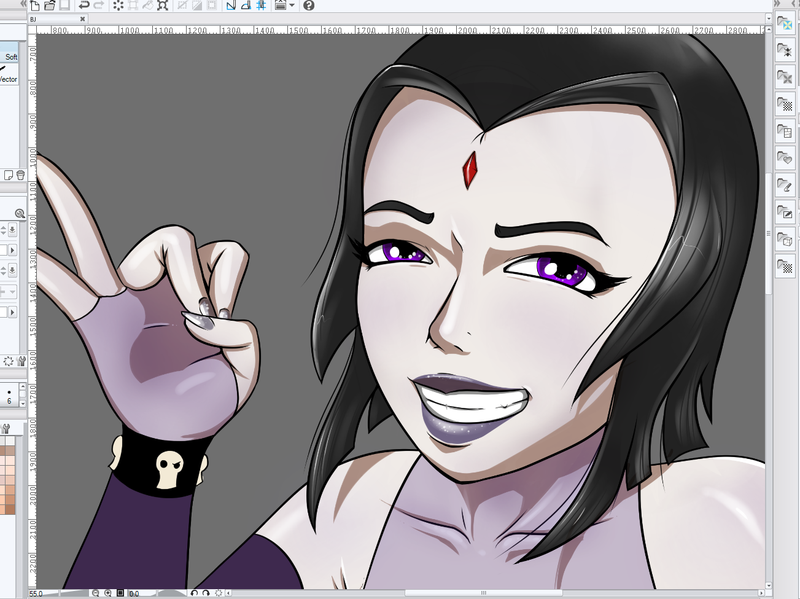The height and width of the screenshot is (599, 800).
Task: Toggle Snap to Grid
Action: pyautogui.click(x=261, y=6)
